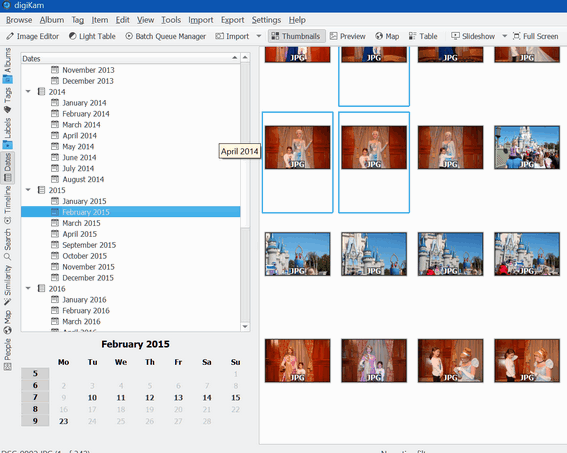
Task: Enter Full Screen mode
Action: coord(536,36)
